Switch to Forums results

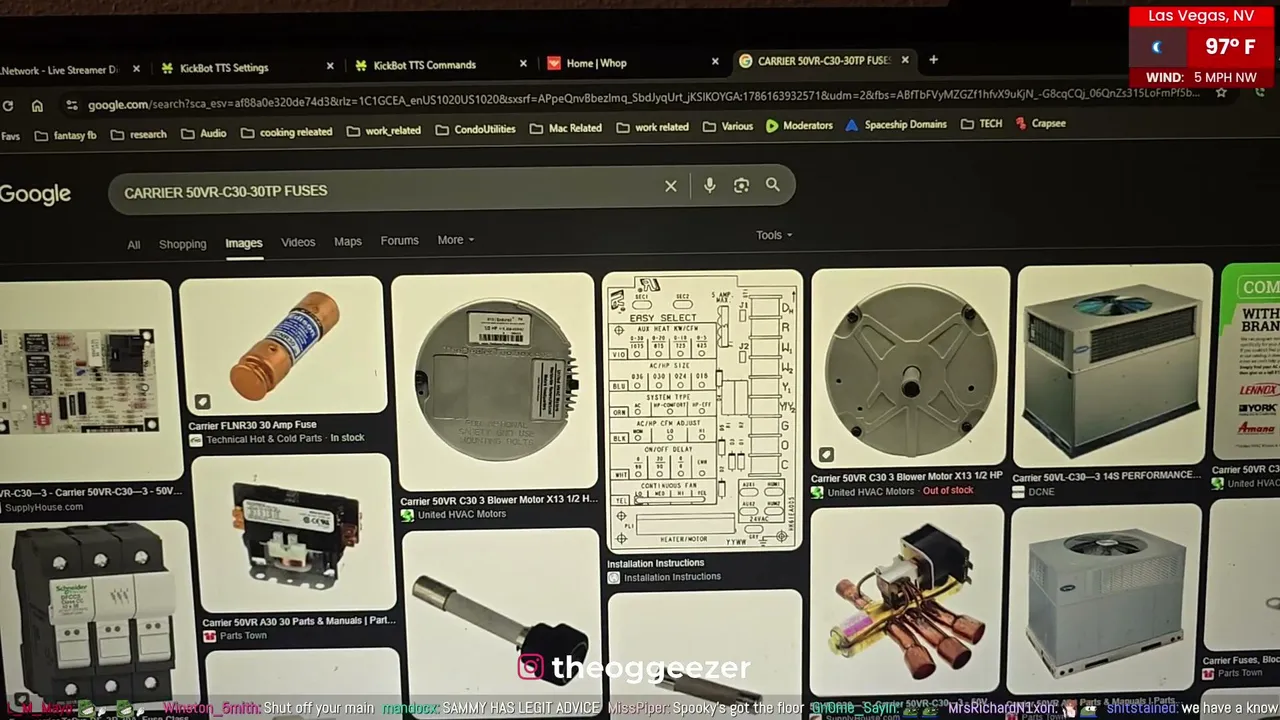[399, 240]
